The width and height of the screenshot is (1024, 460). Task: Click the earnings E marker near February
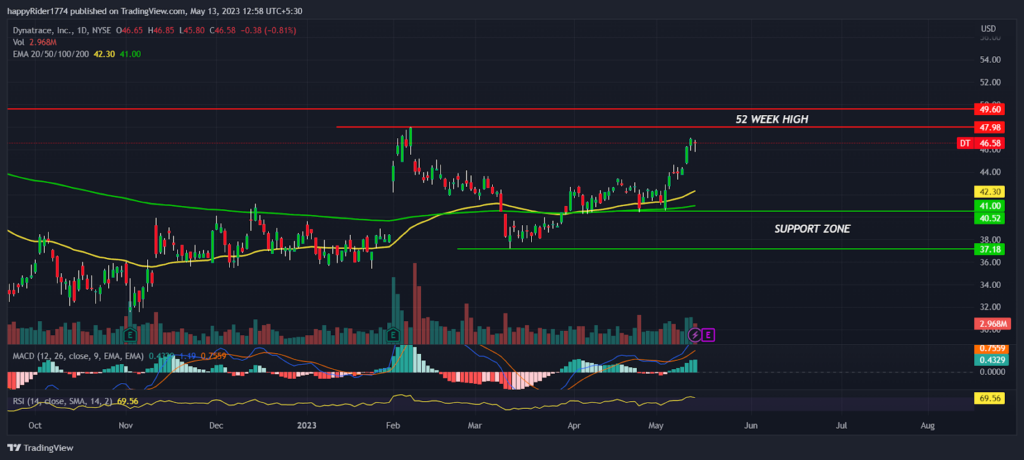click(x=393, y=335)
